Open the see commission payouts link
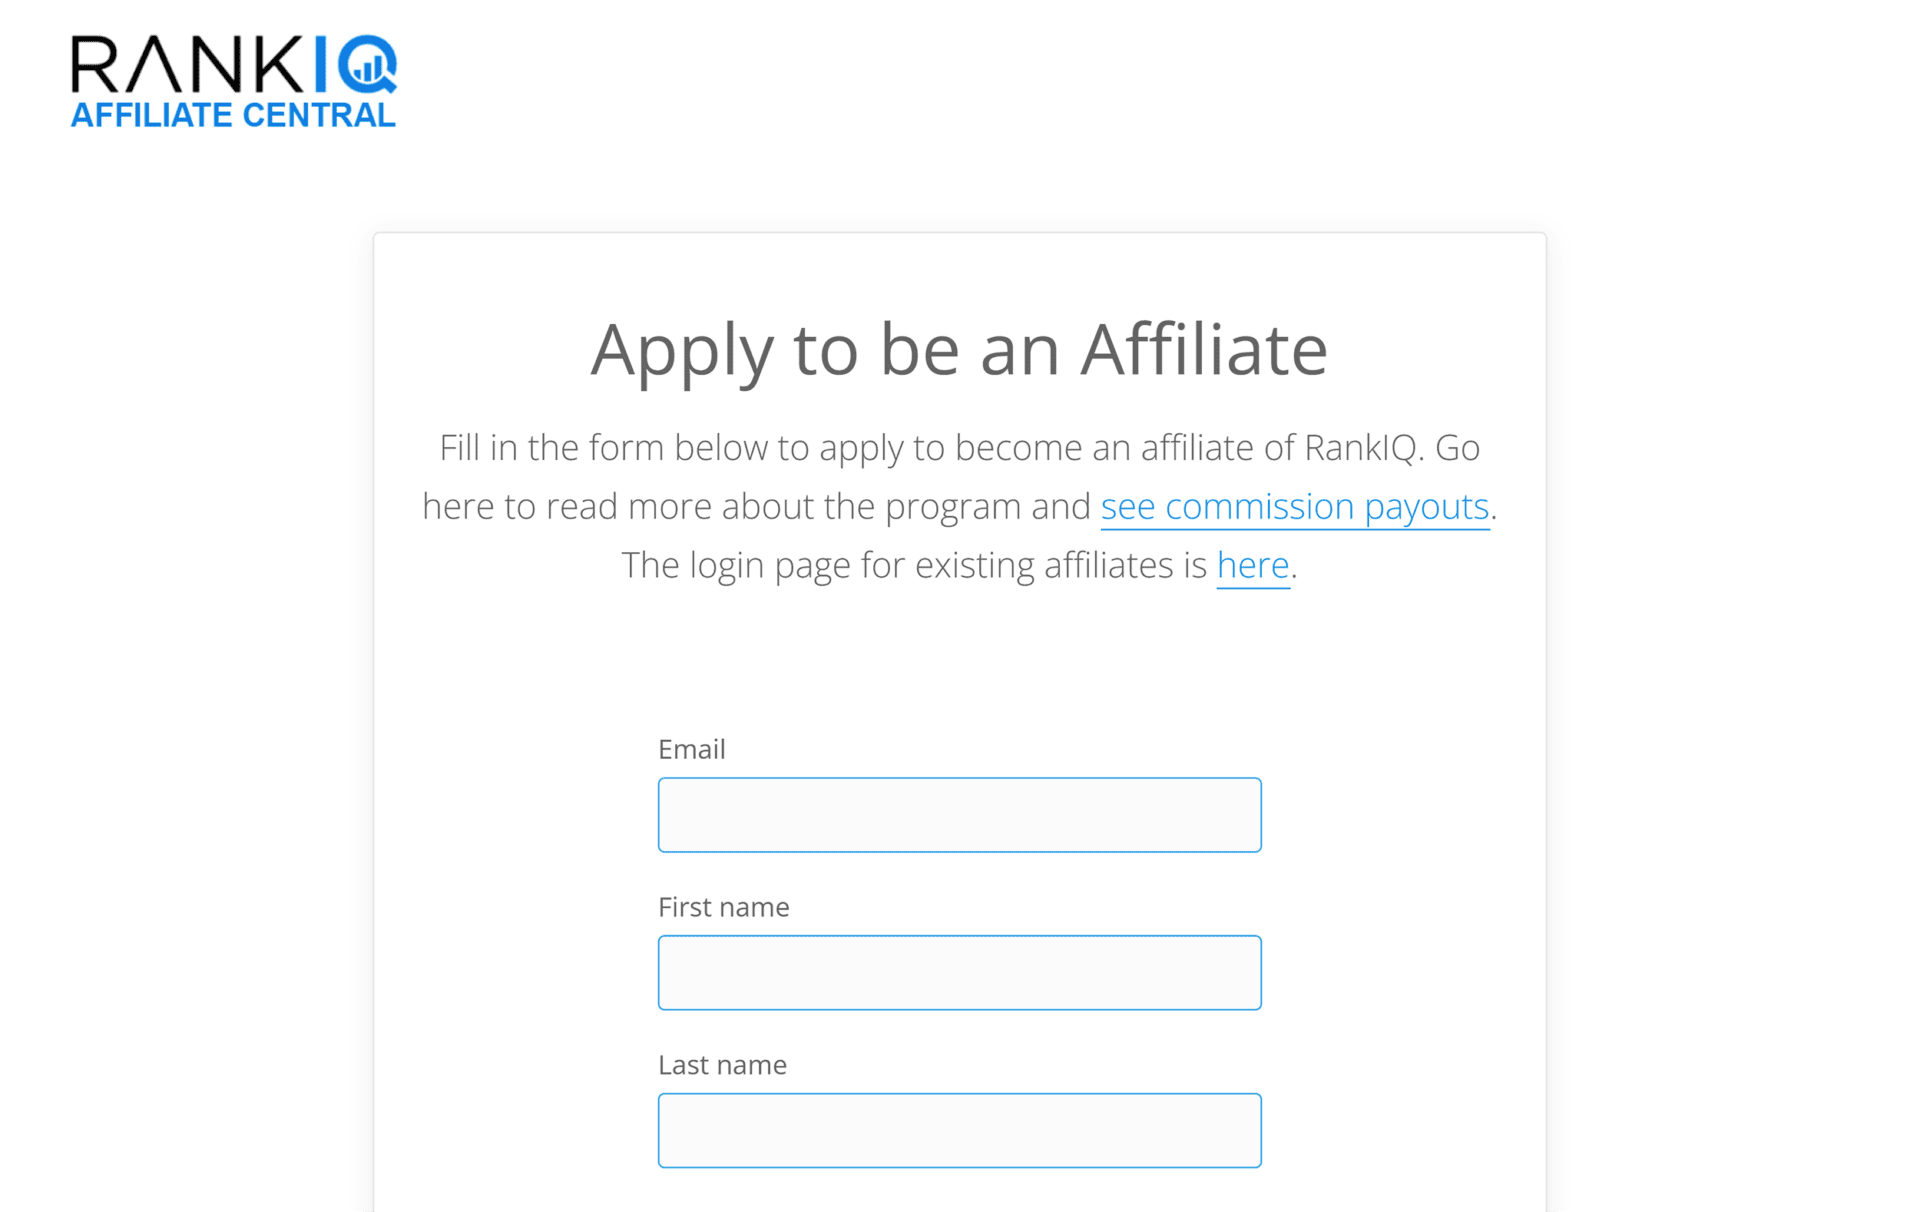Screen dimensions: 1920x1212 (1294, 507)
